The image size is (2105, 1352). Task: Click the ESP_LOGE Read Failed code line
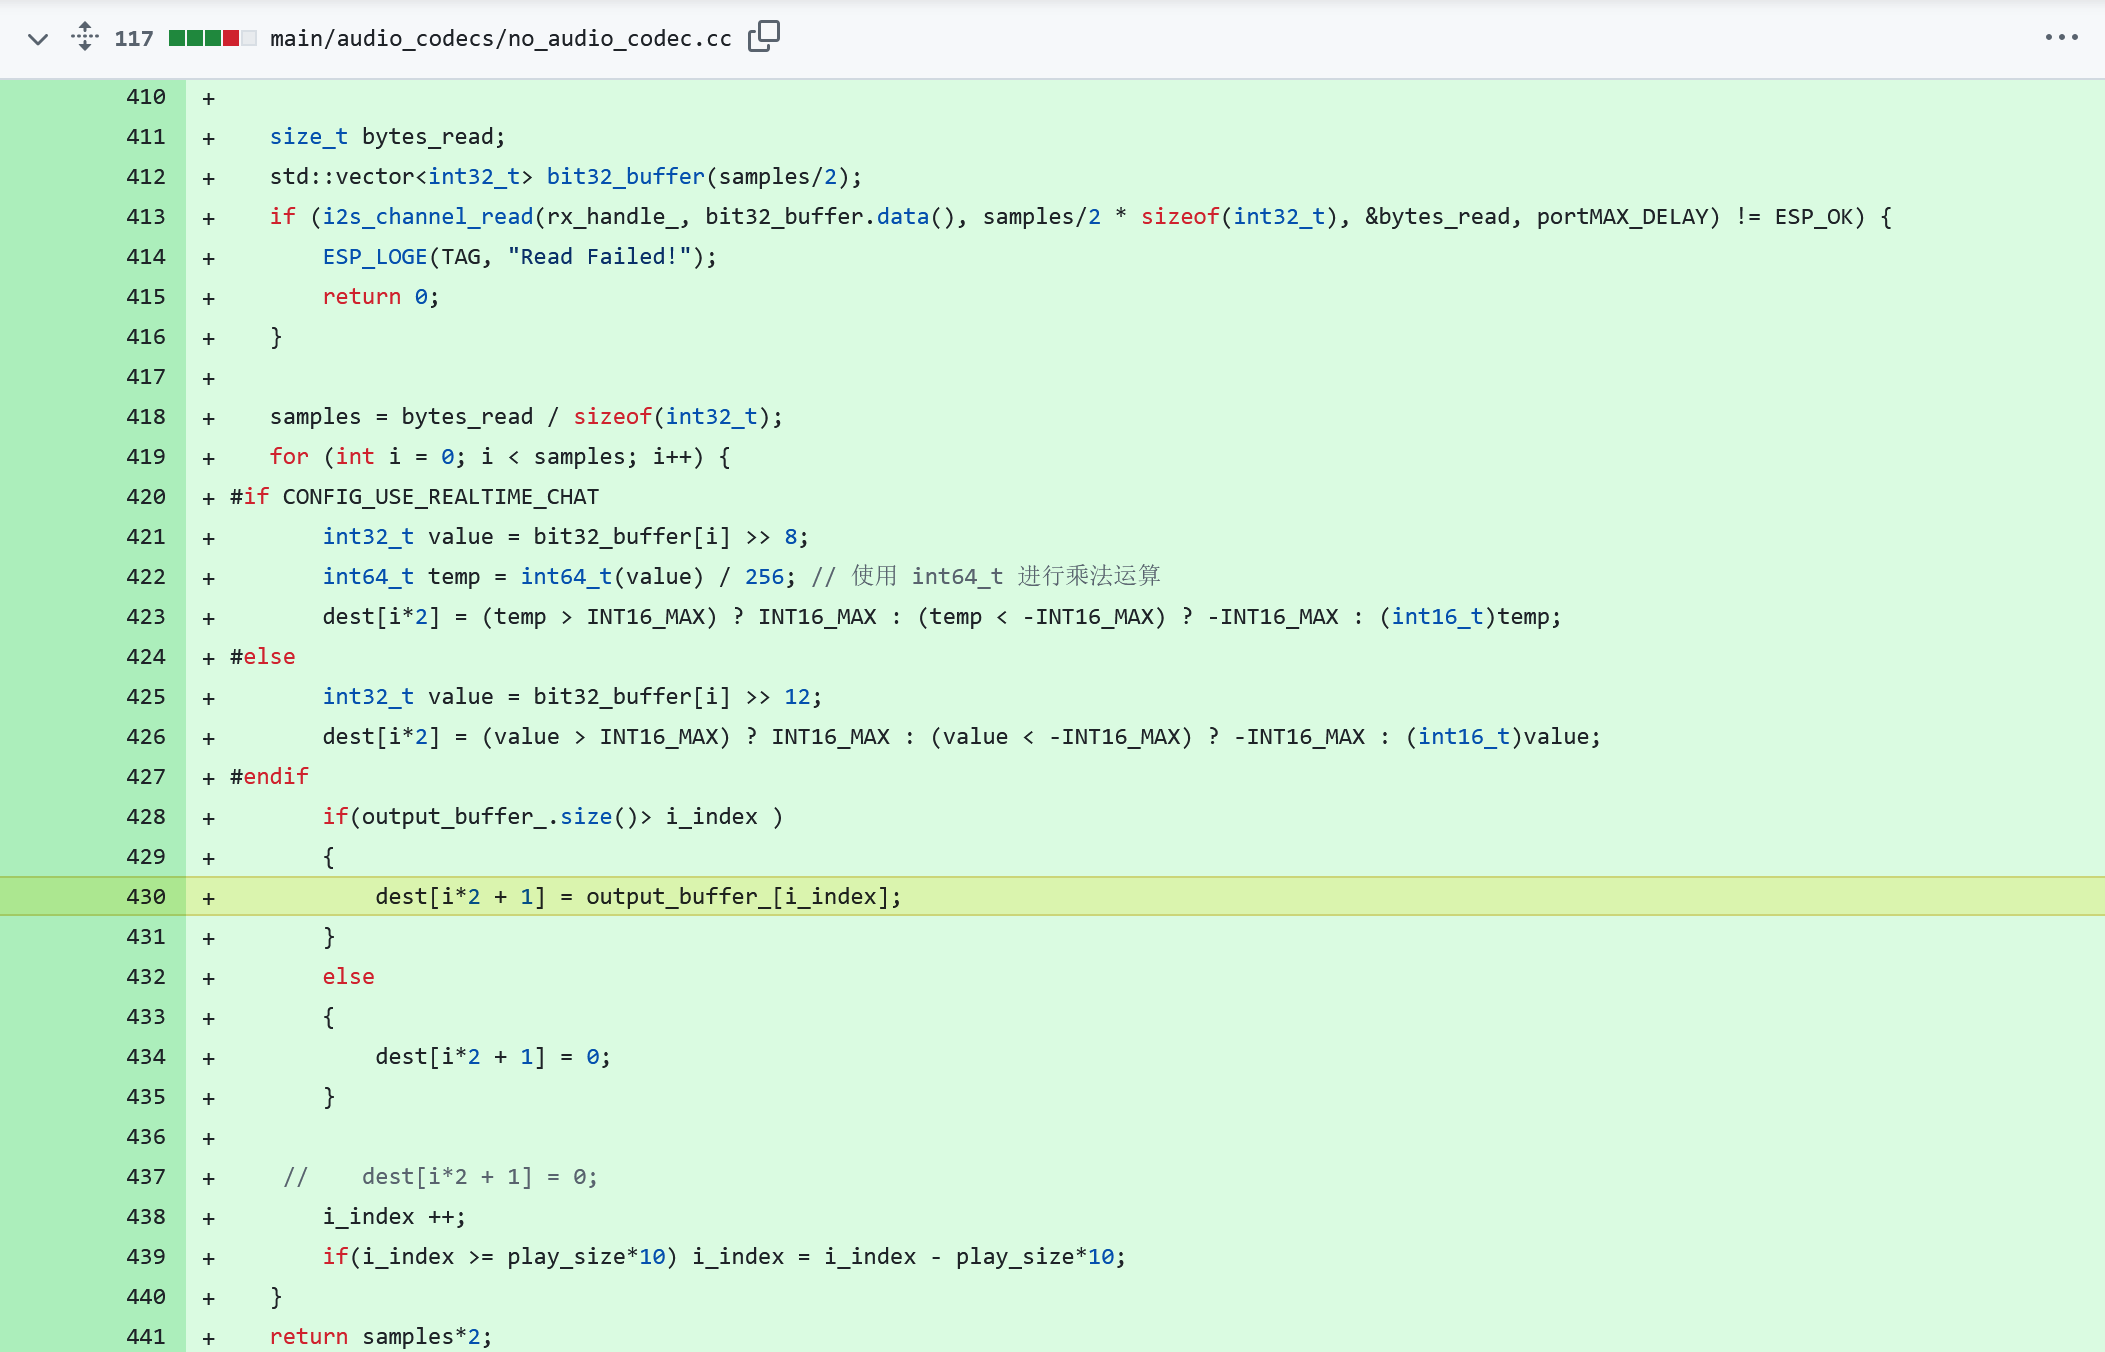tap(519, 257)
